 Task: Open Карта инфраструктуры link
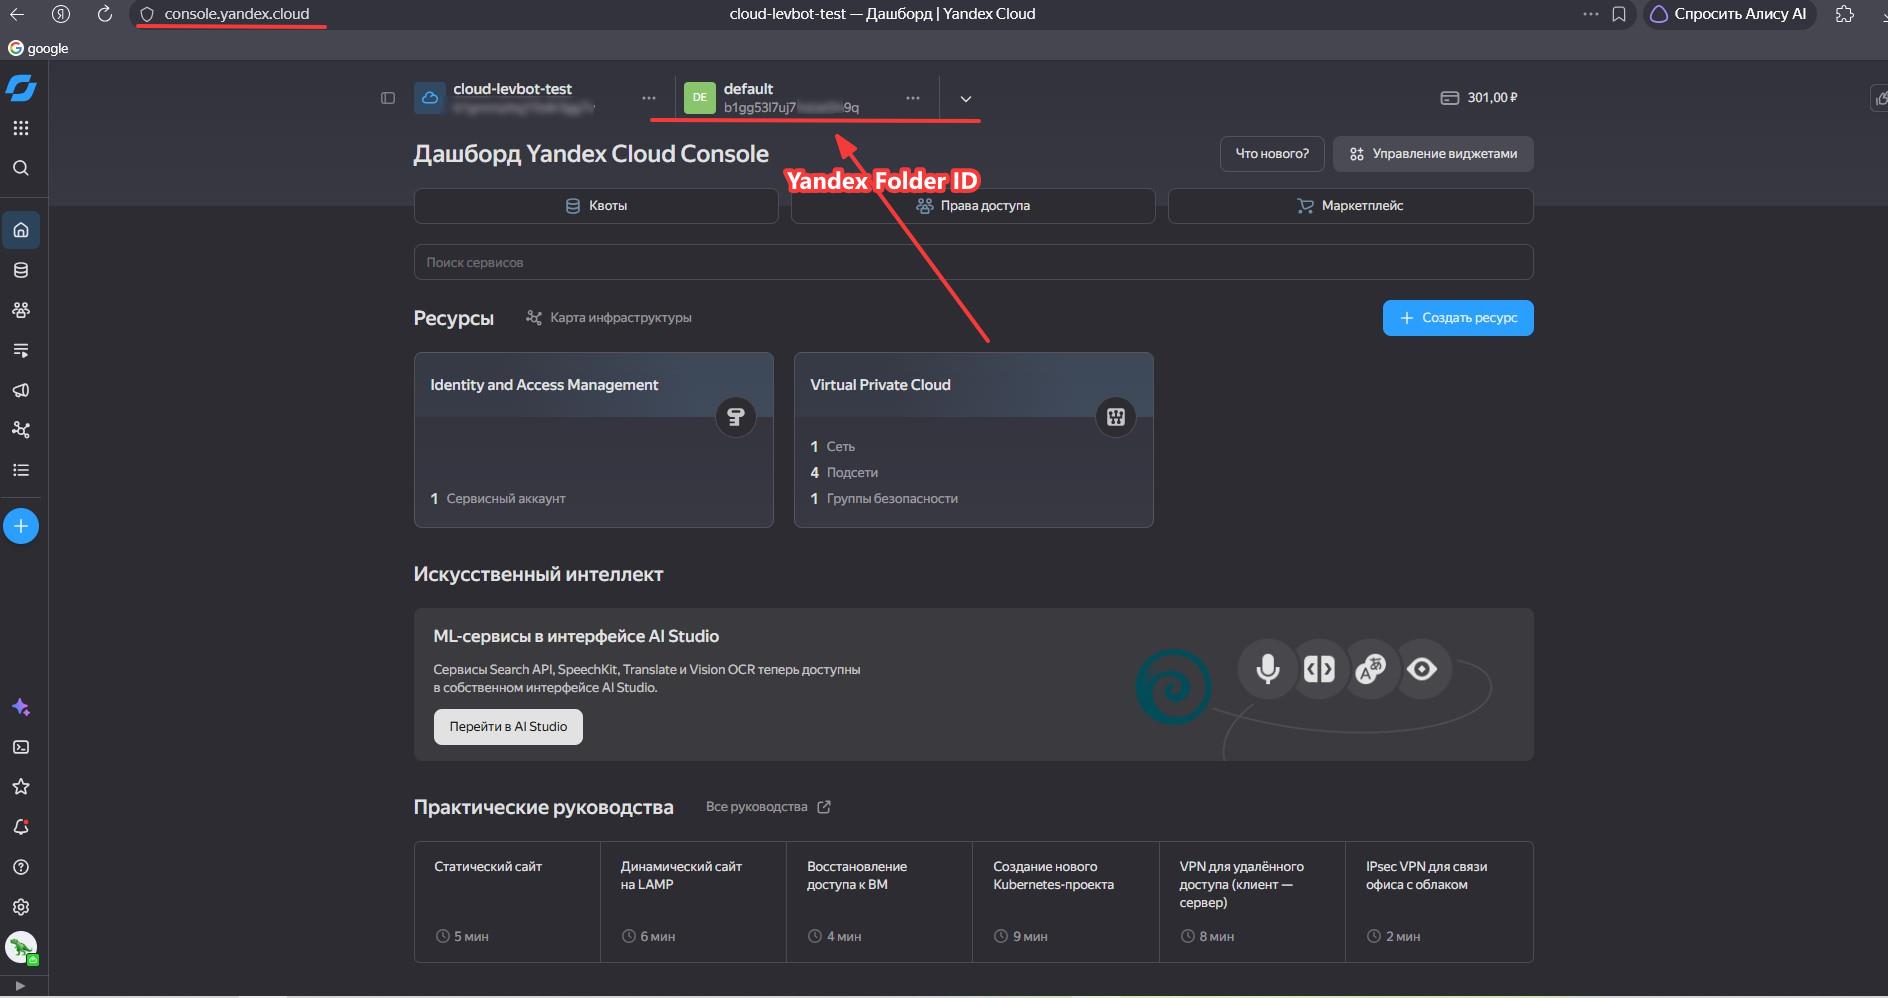609,318
